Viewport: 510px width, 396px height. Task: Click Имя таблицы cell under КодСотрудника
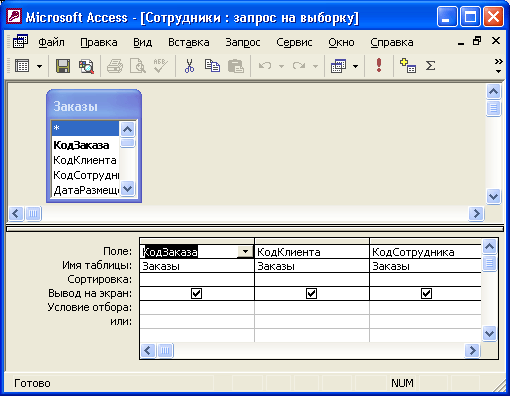425,266
